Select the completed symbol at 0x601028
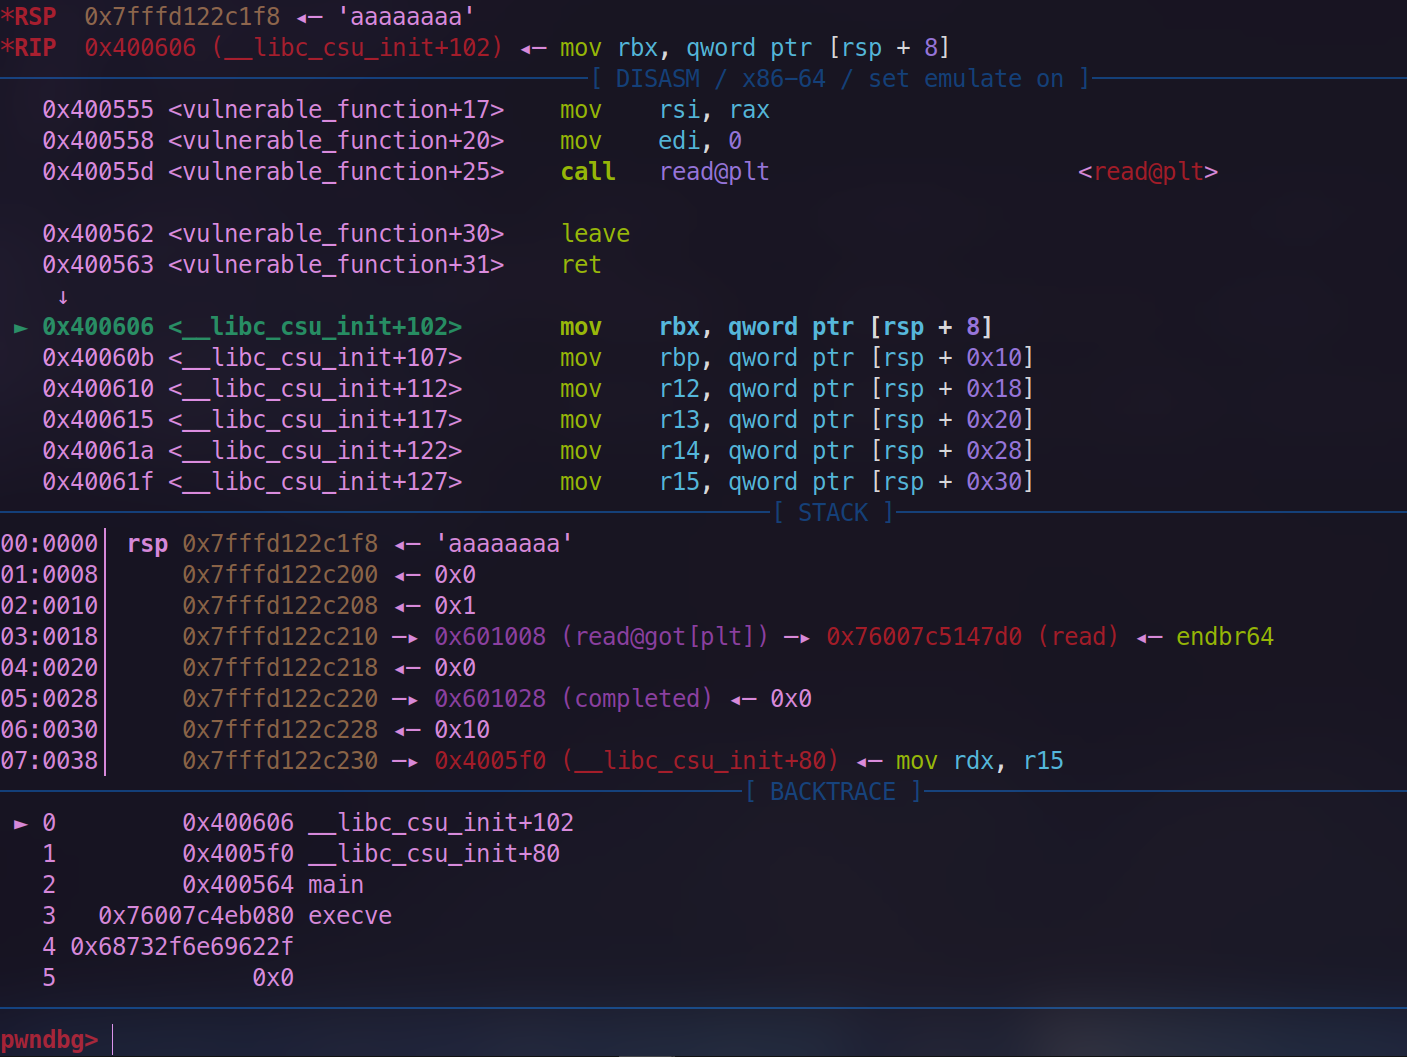This screenshot has width=1407, height=1057. 636,698
